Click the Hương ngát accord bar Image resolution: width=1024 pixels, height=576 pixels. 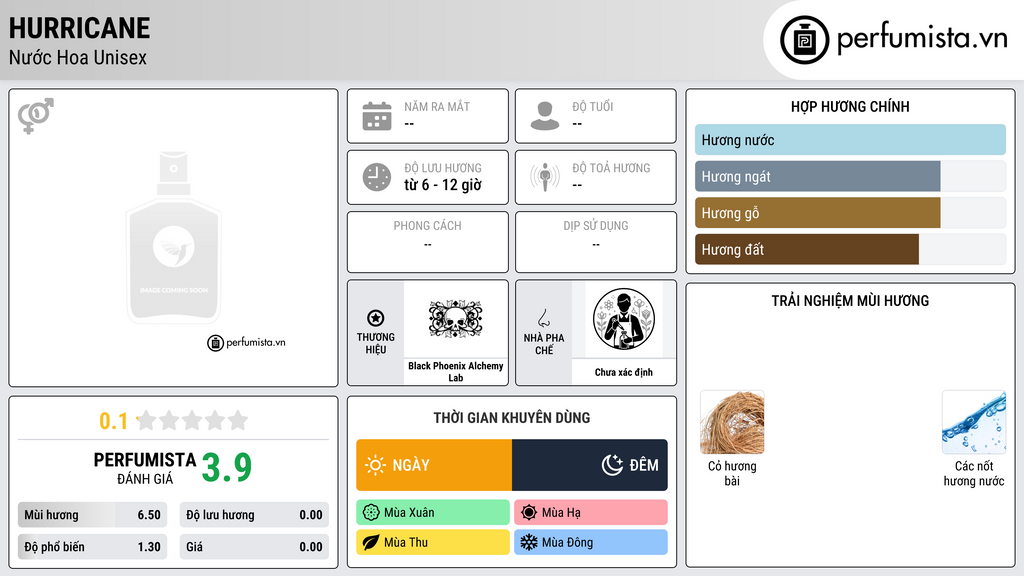point(850,176)
